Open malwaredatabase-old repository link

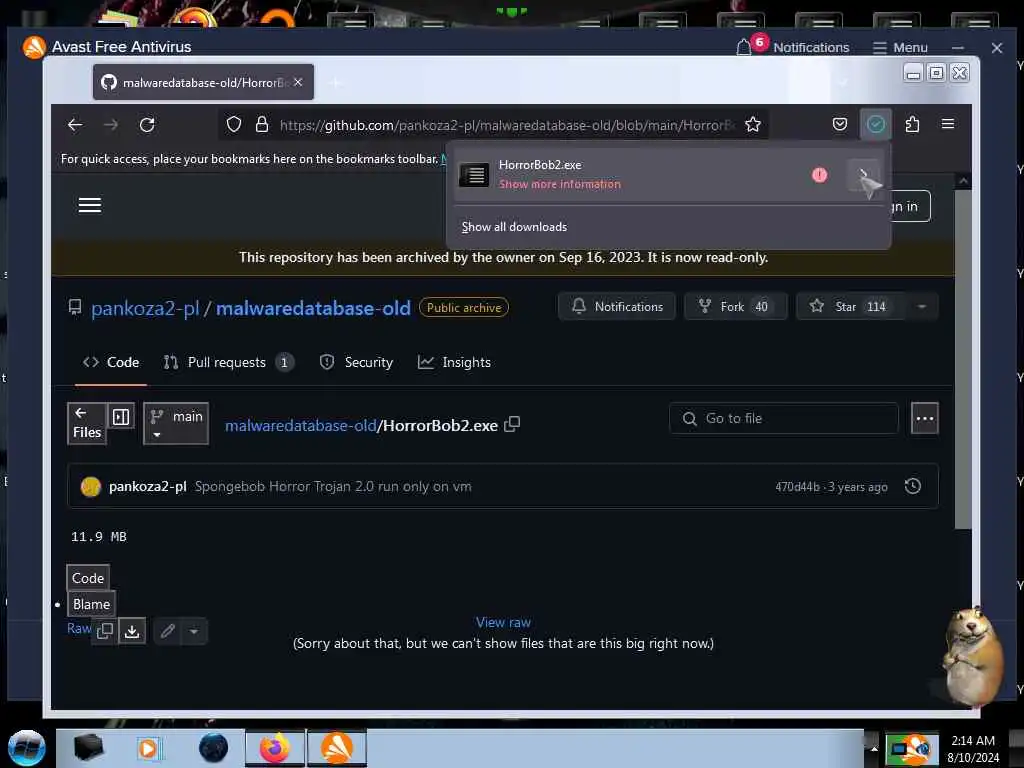click(x=313, y=308)
